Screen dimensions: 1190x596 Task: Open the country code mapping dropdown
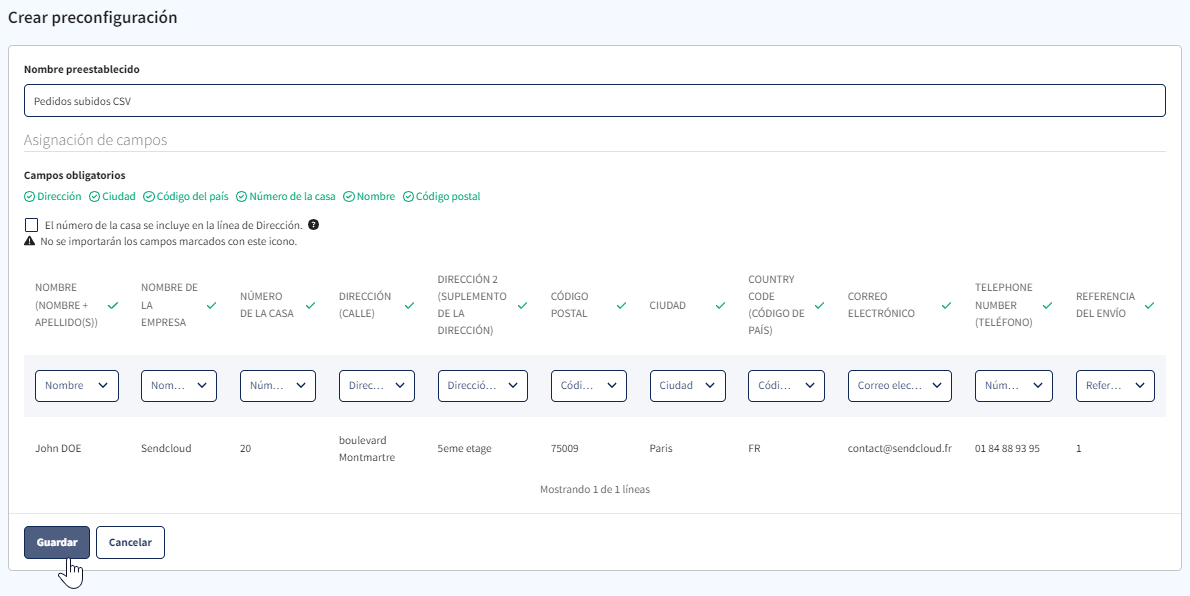pyautogui.click(x=786, y=386)
